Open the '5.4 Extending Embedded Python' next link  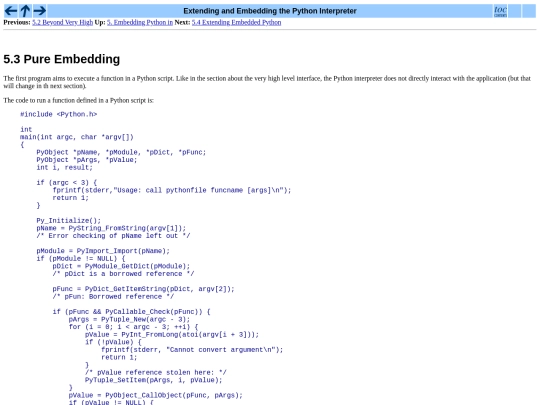pos(236,22)
